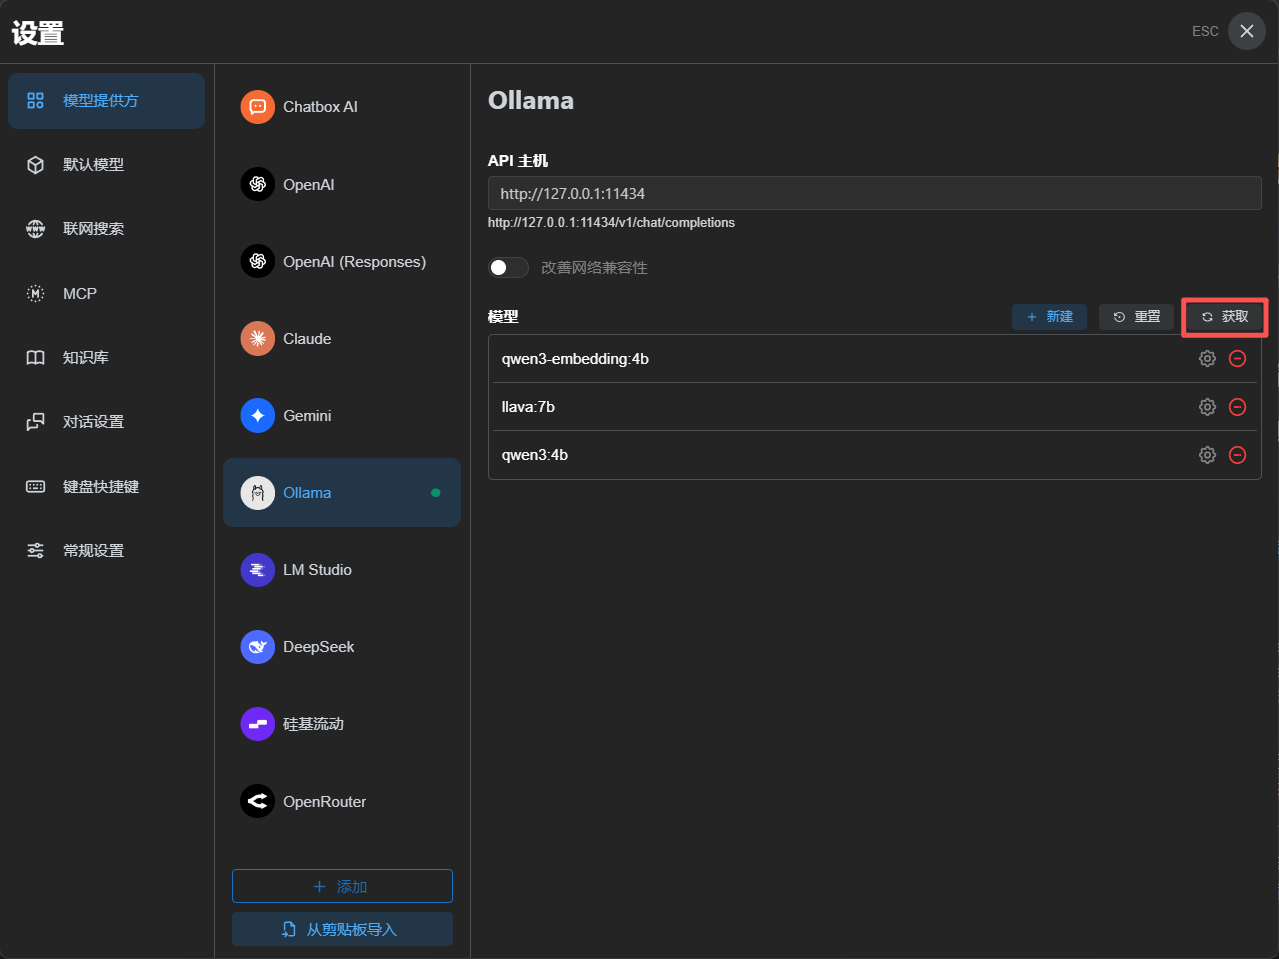This screenshot has height=959, width=1279.
Task: Close the settings dialog with X
Action: (1246, 31)
